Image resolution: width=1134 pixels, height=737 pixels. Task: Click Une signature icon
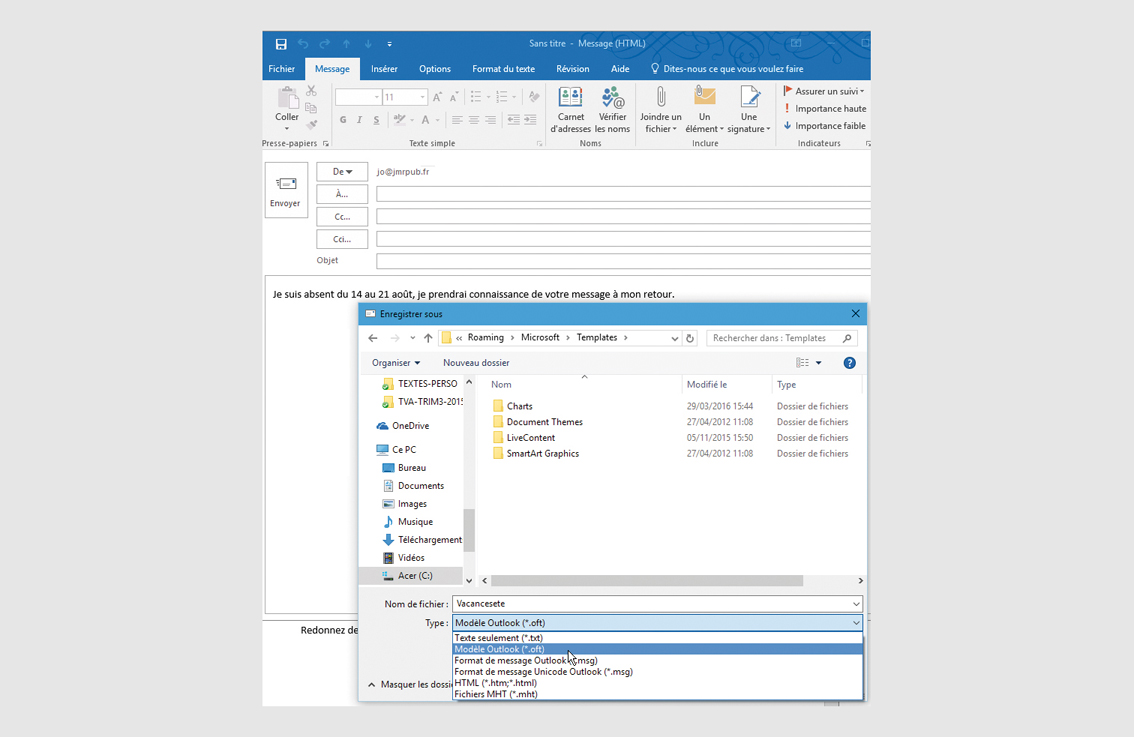point(749,109)
